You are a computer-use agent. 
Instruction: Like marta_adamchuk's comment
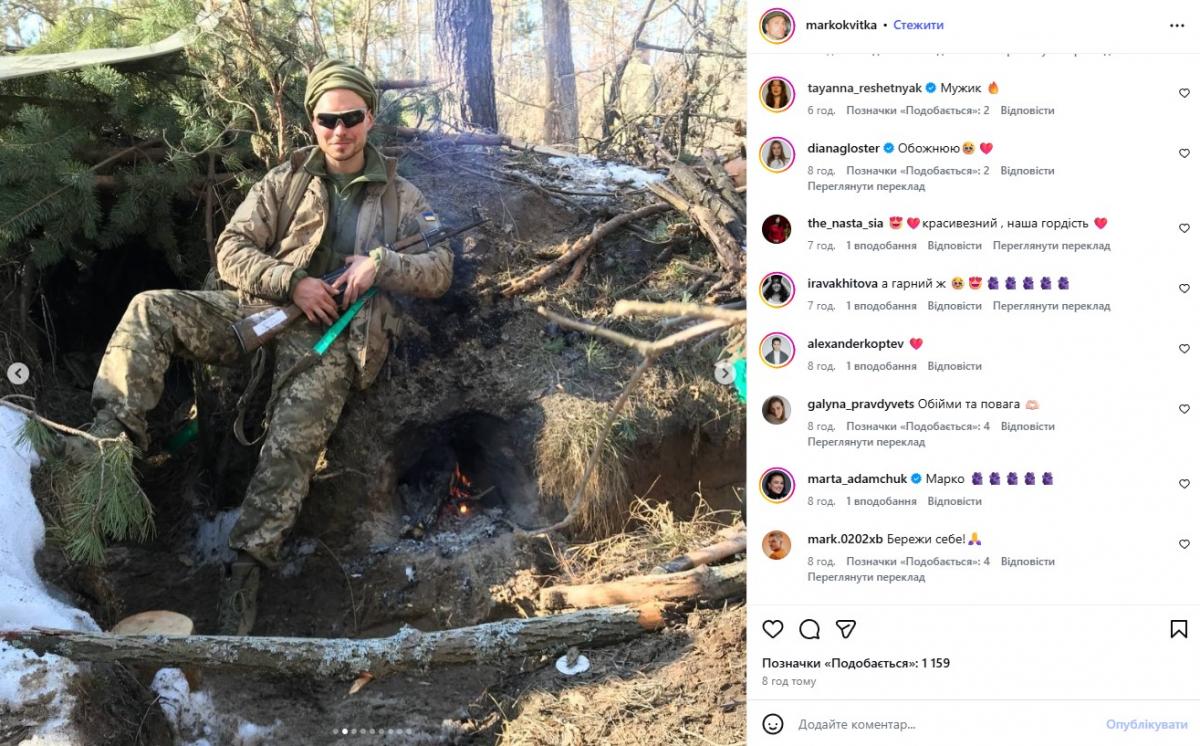click(x=1184, y=484)
